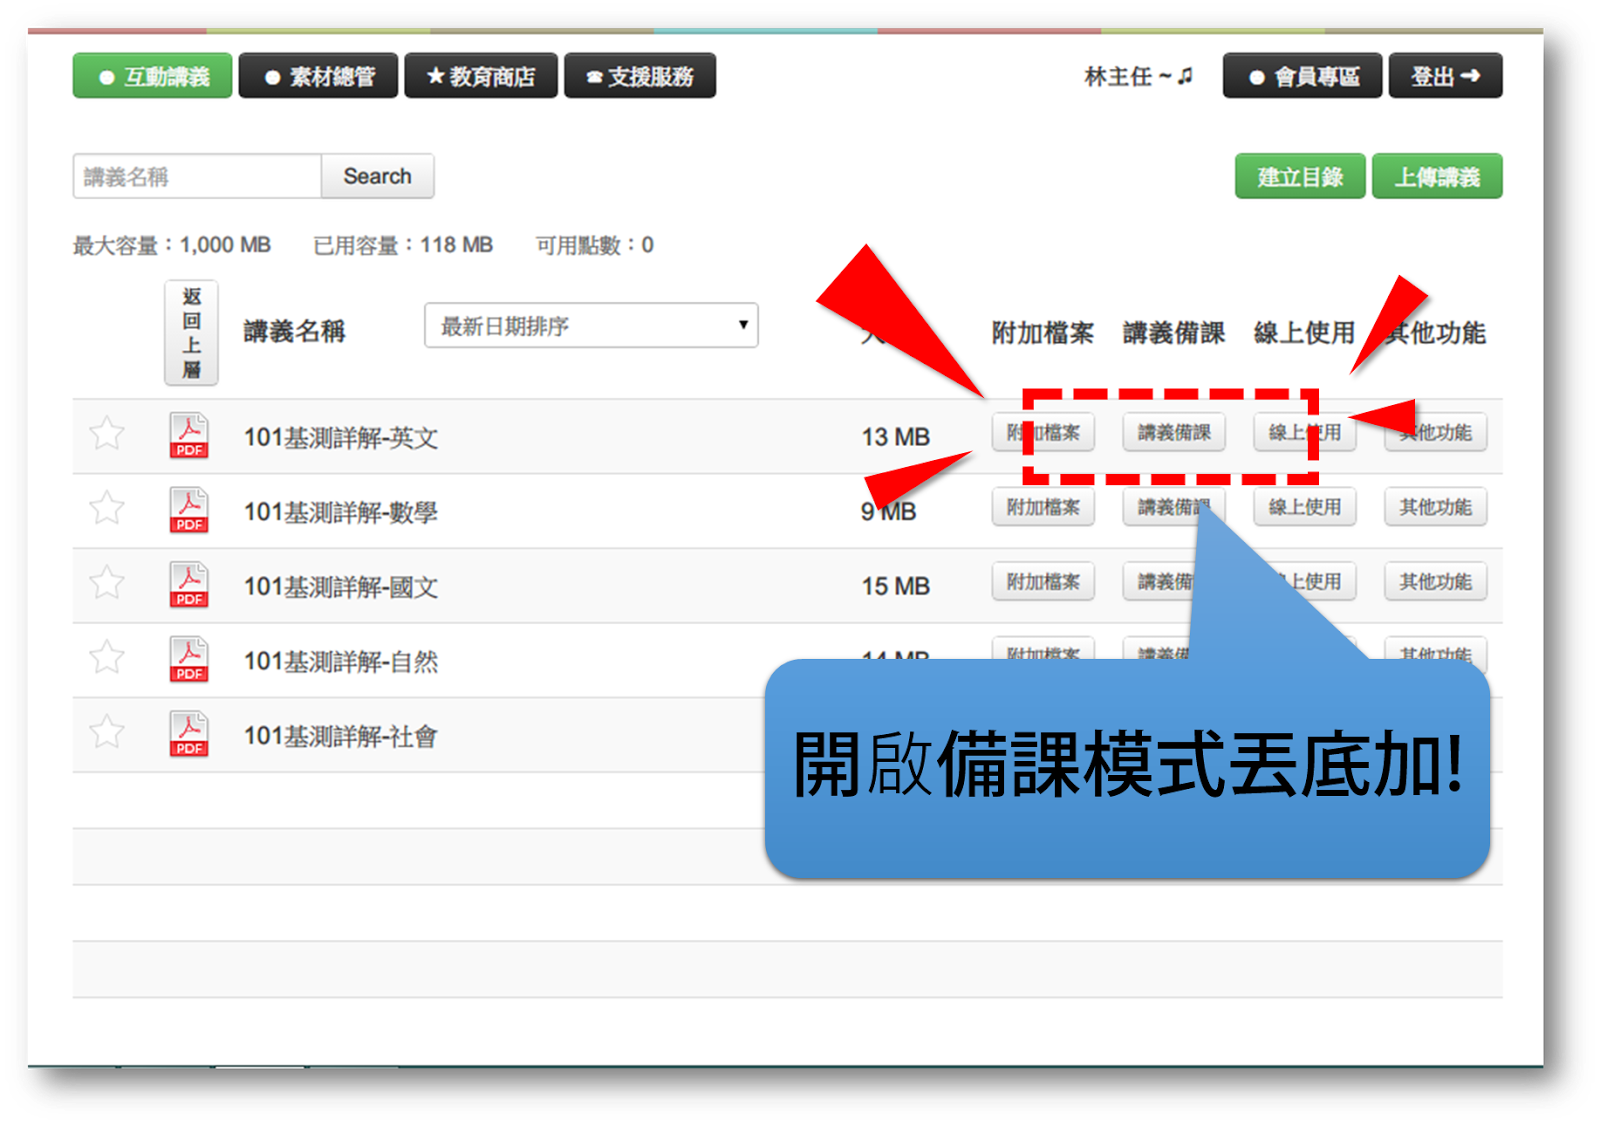
Task: Open the 最新日期排序 sort dropdown
Action: pos(591,326)
